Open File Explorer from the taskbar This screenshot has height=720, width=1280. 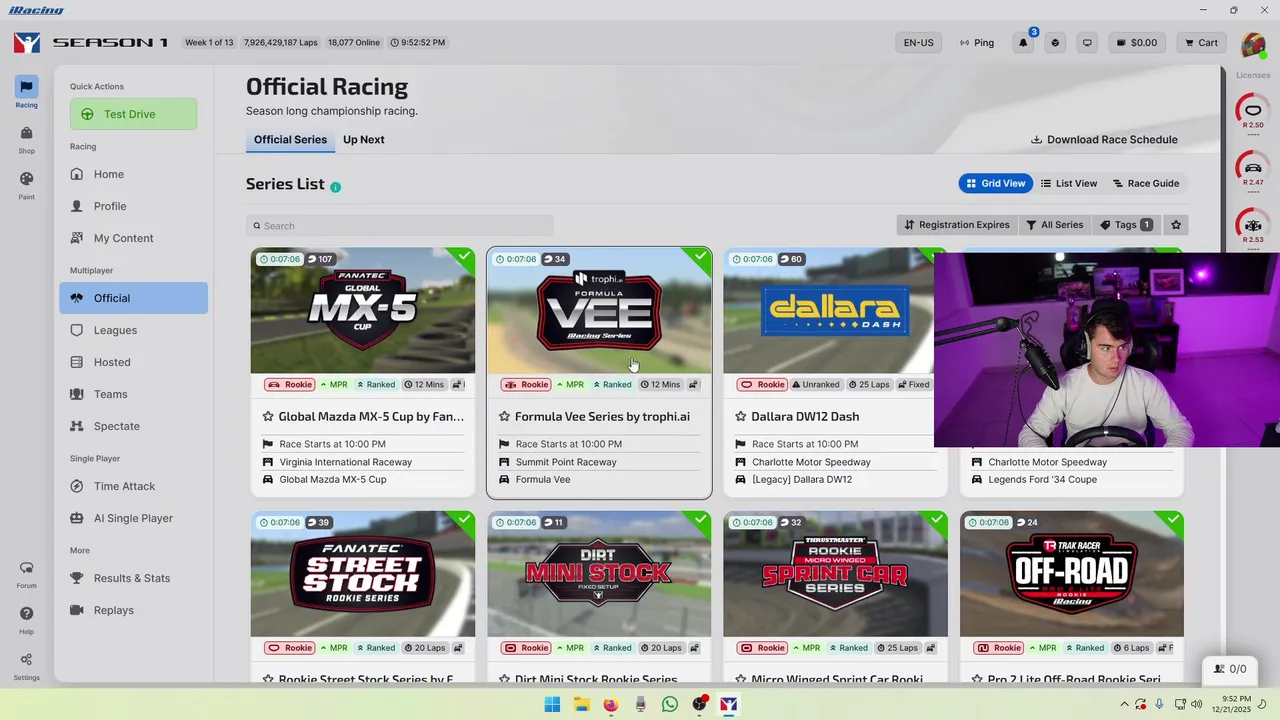coord(581,704)
